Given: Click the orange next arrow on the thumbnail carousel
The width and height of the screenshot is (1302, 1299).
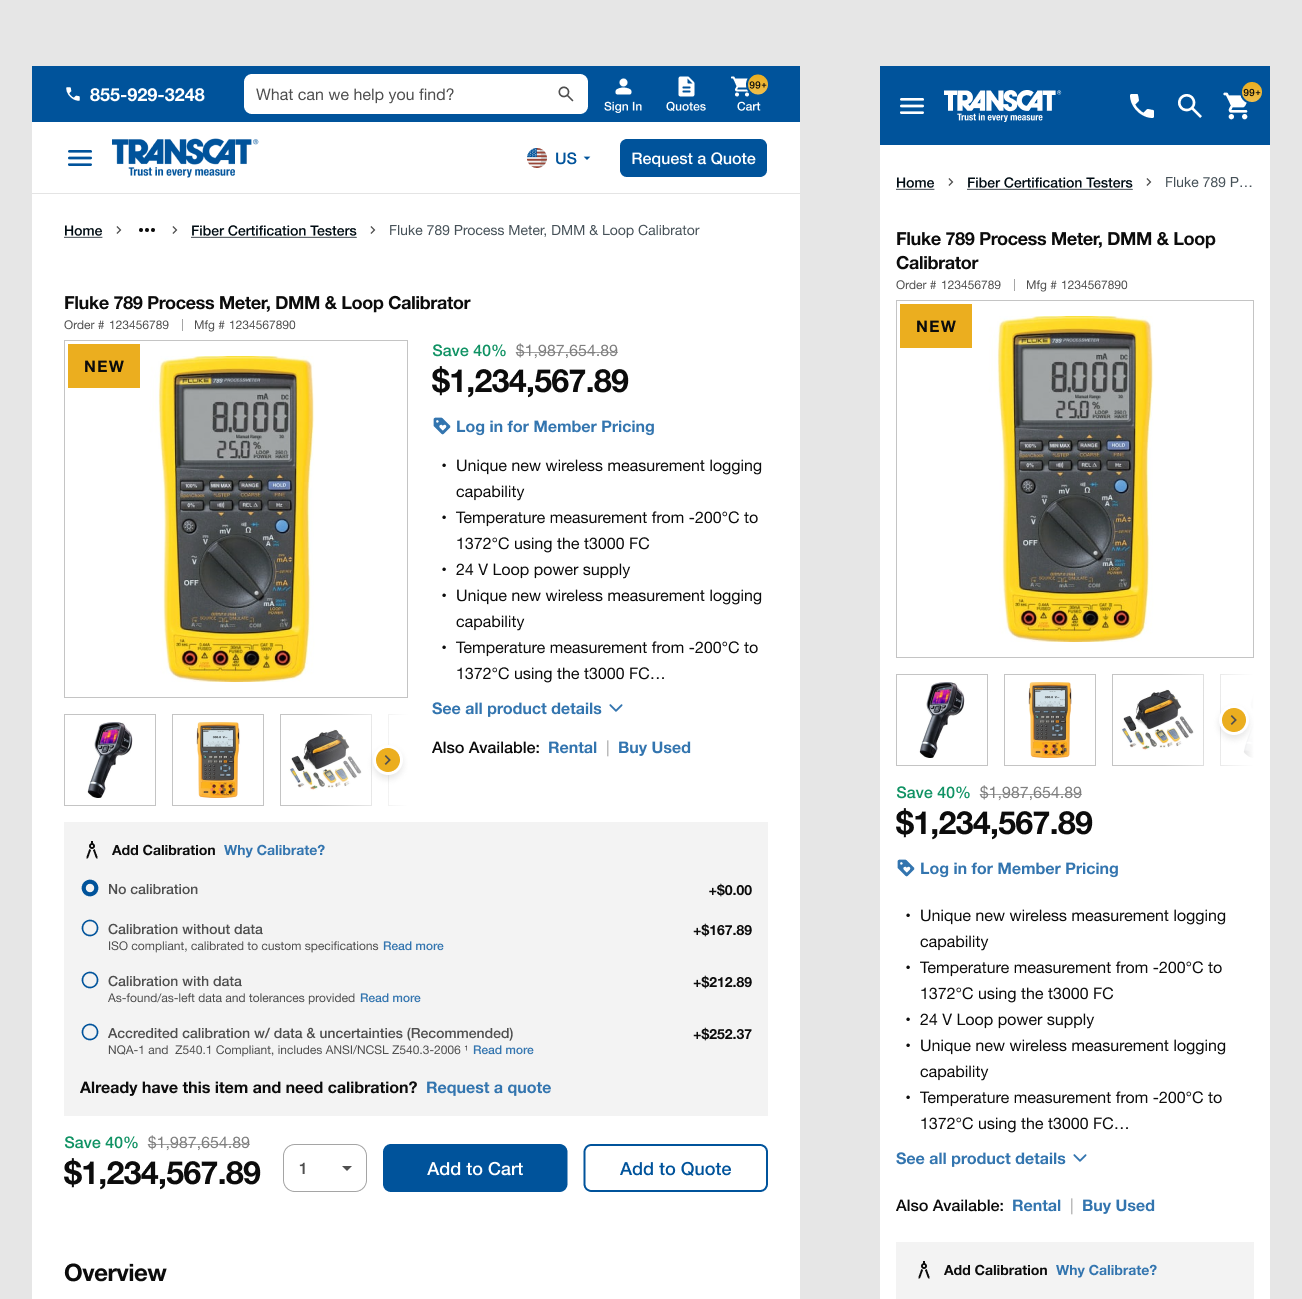Looking at the screenshot, I should click(388, 760).
